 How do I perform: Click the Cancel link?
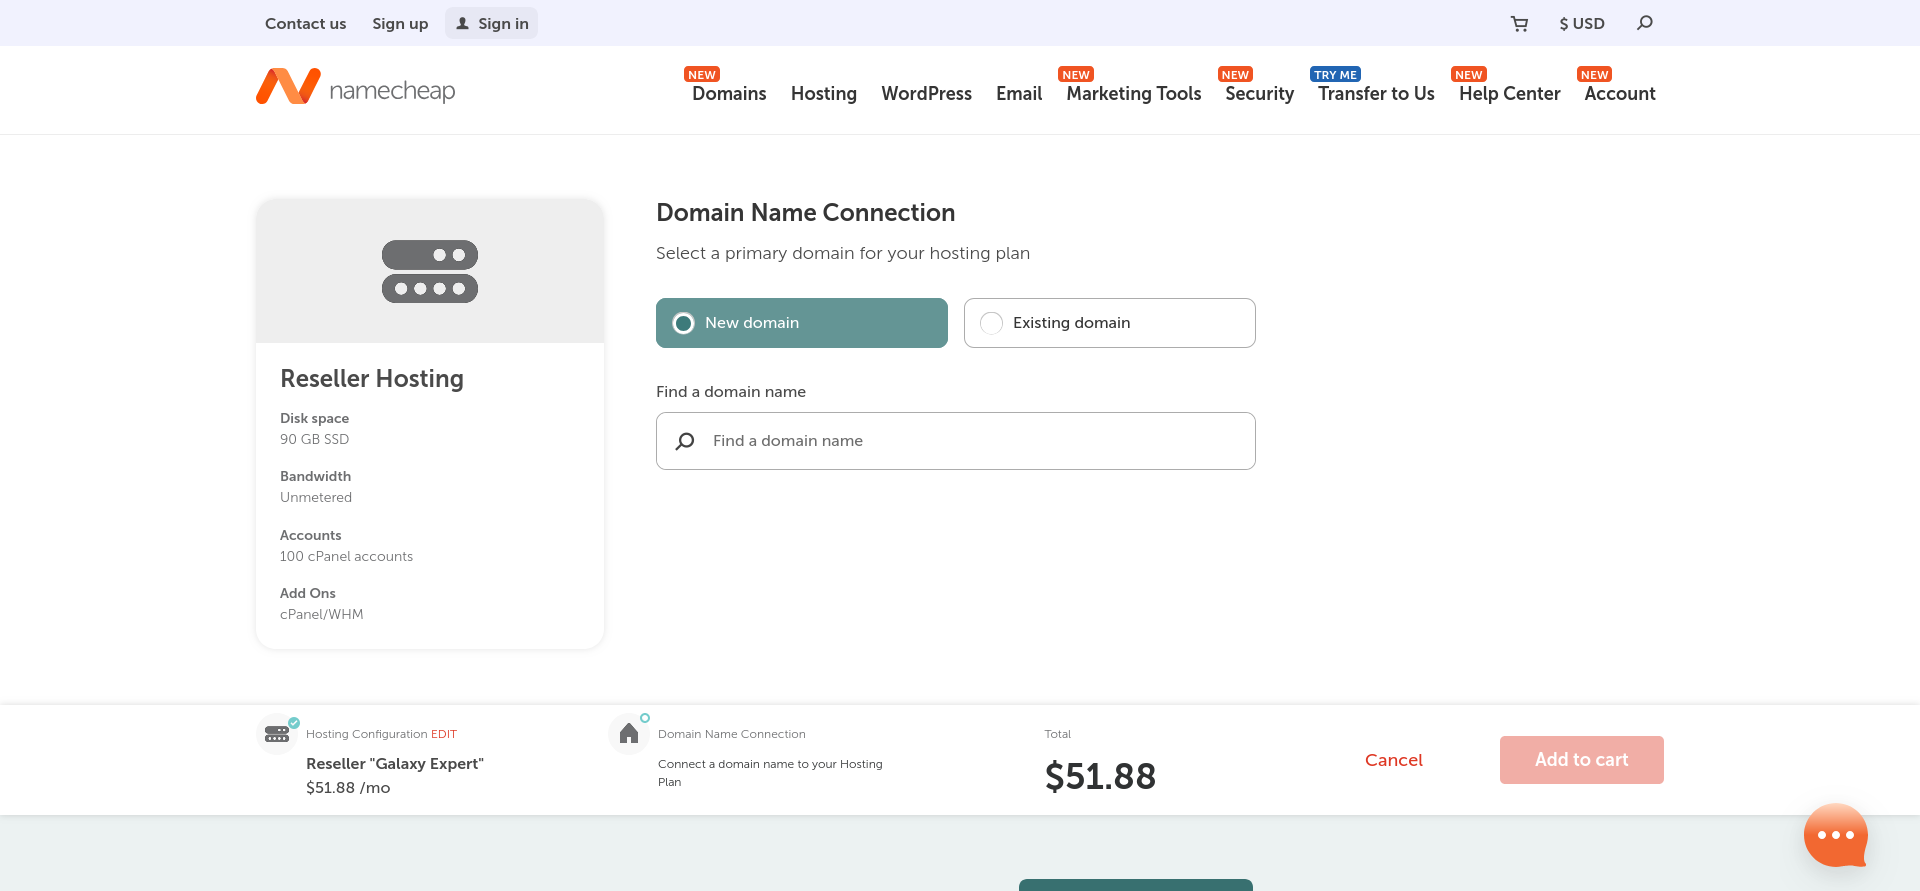(x=1394, y=760)
